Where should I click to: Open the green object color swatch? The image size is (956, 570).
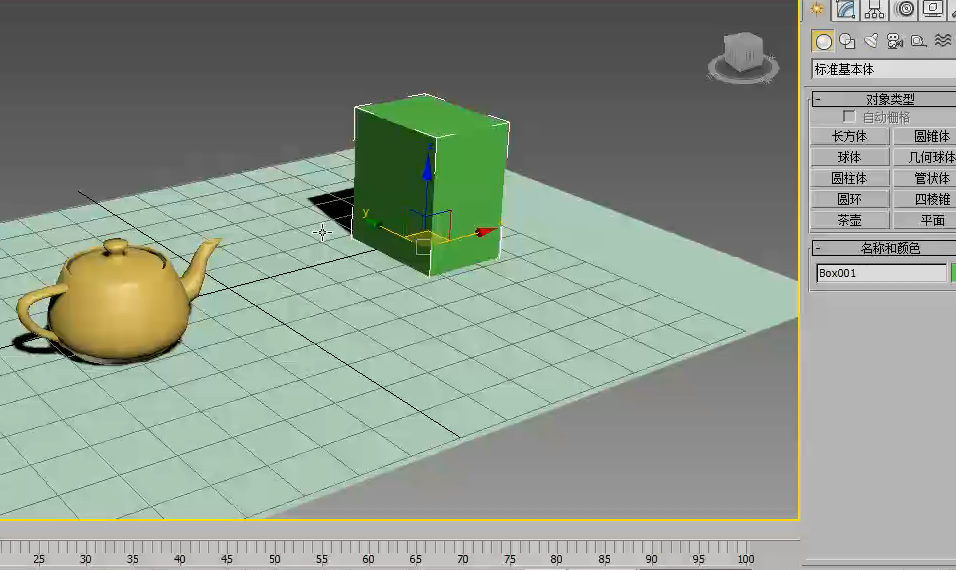point(954,273)
